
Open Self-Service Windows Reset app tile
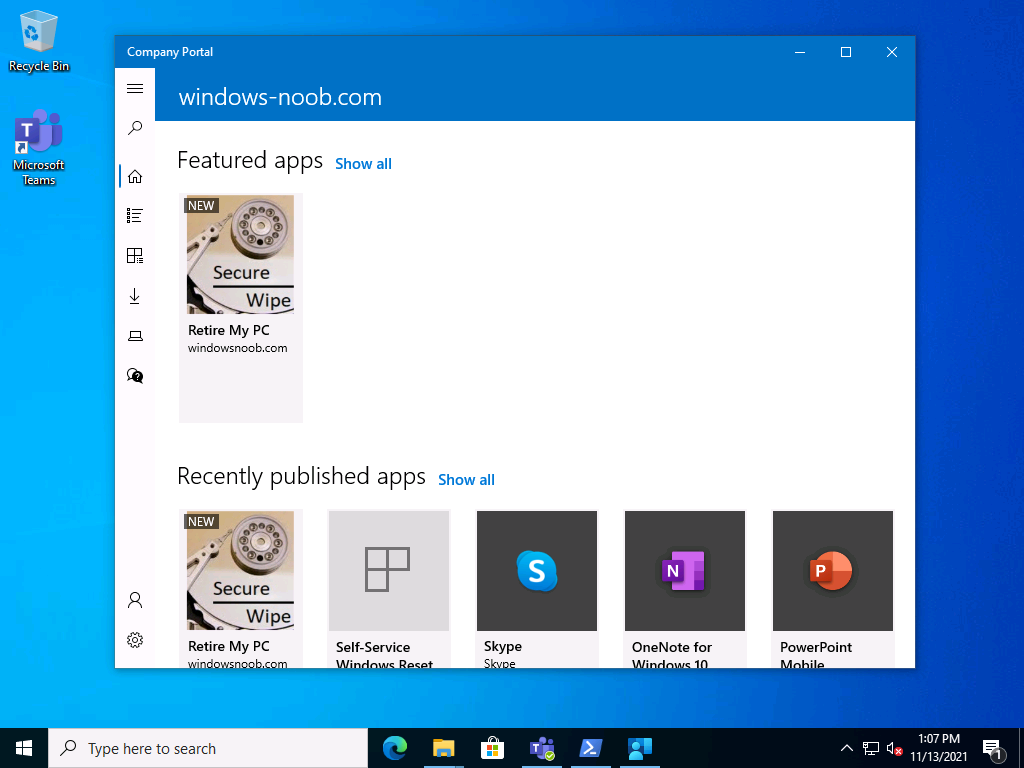(x=389, y=589)
